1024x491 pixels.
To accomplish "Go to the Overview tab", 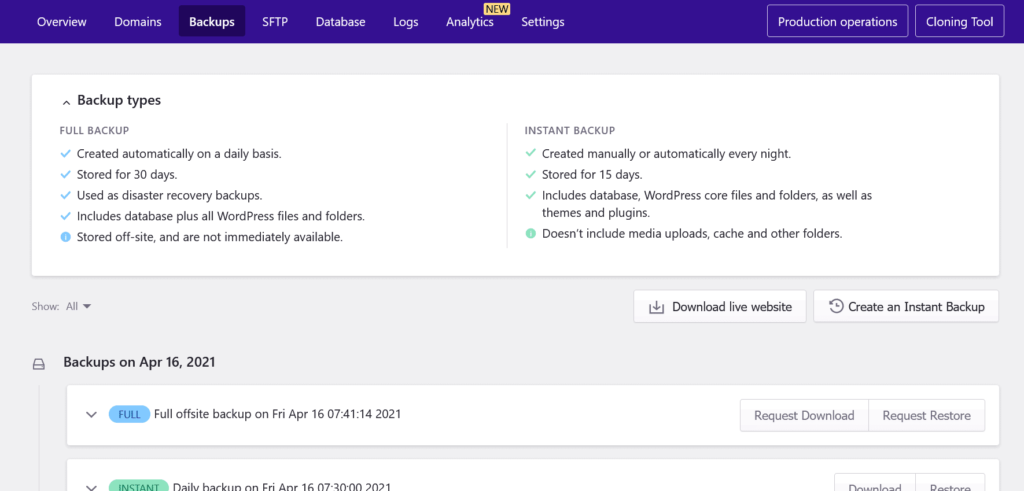I will 62,22.
